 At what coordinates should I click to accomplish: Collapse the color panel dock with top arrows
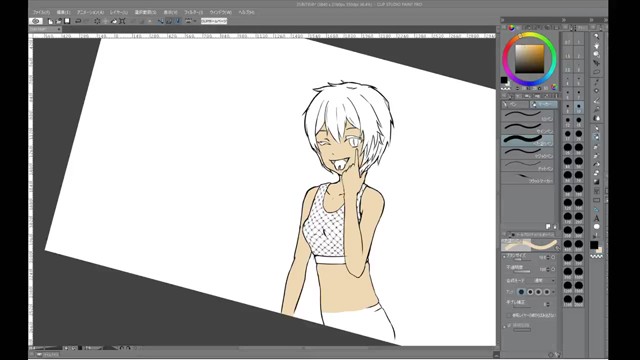coord(502,20)
